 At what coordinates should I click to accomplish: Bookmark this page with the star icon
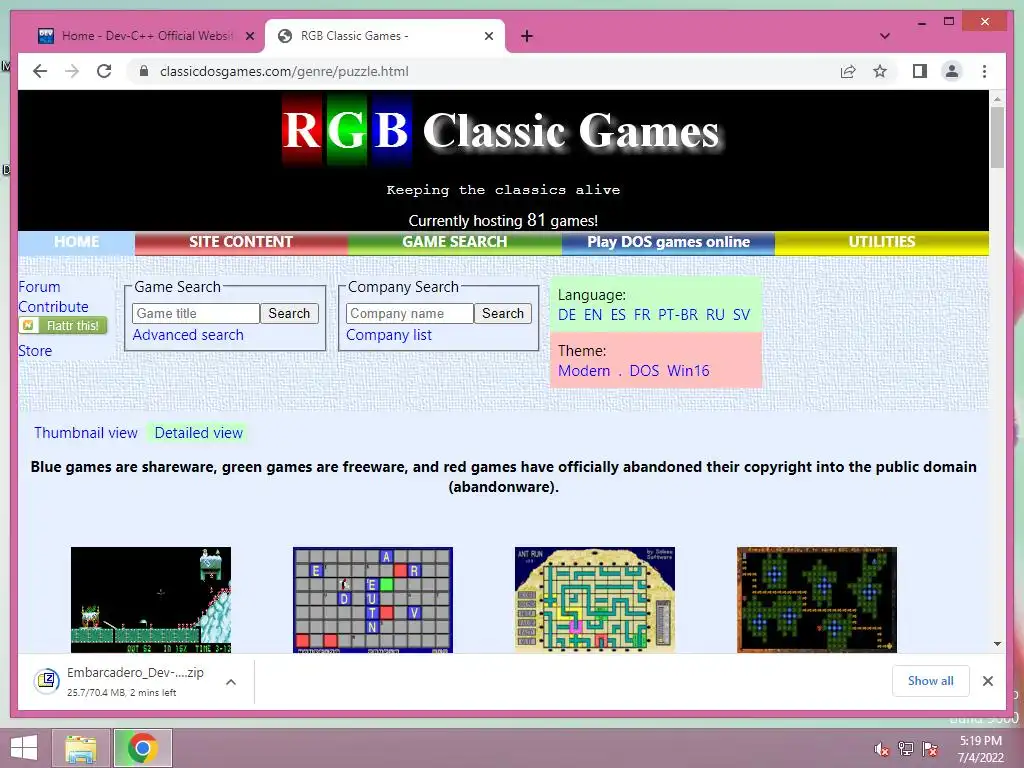[880, 71]
